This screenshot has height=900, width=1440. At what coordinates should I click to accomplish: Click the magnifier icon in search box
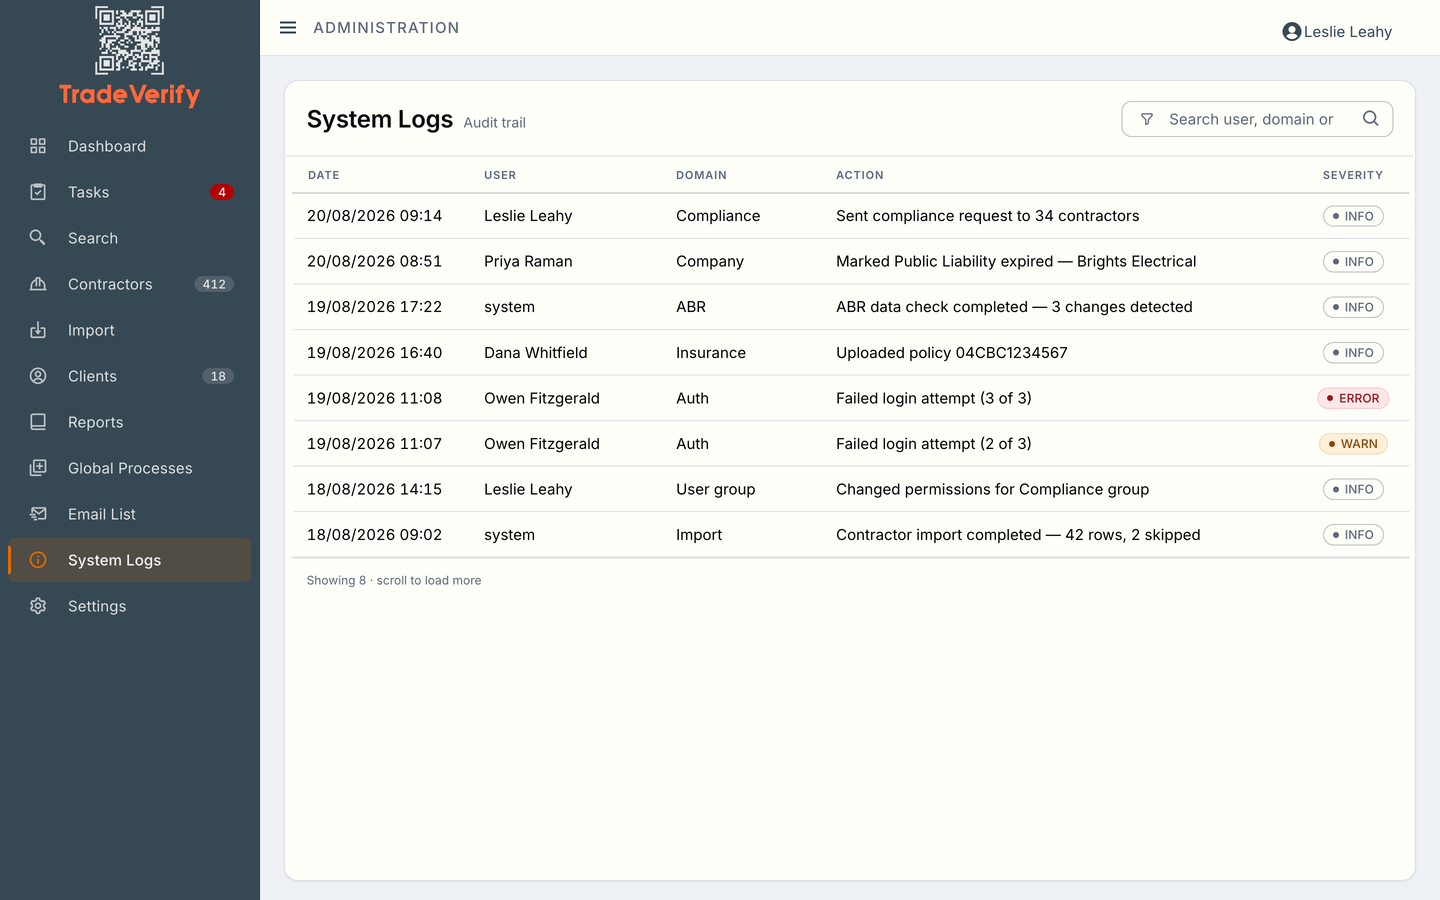coord(1371,119)
